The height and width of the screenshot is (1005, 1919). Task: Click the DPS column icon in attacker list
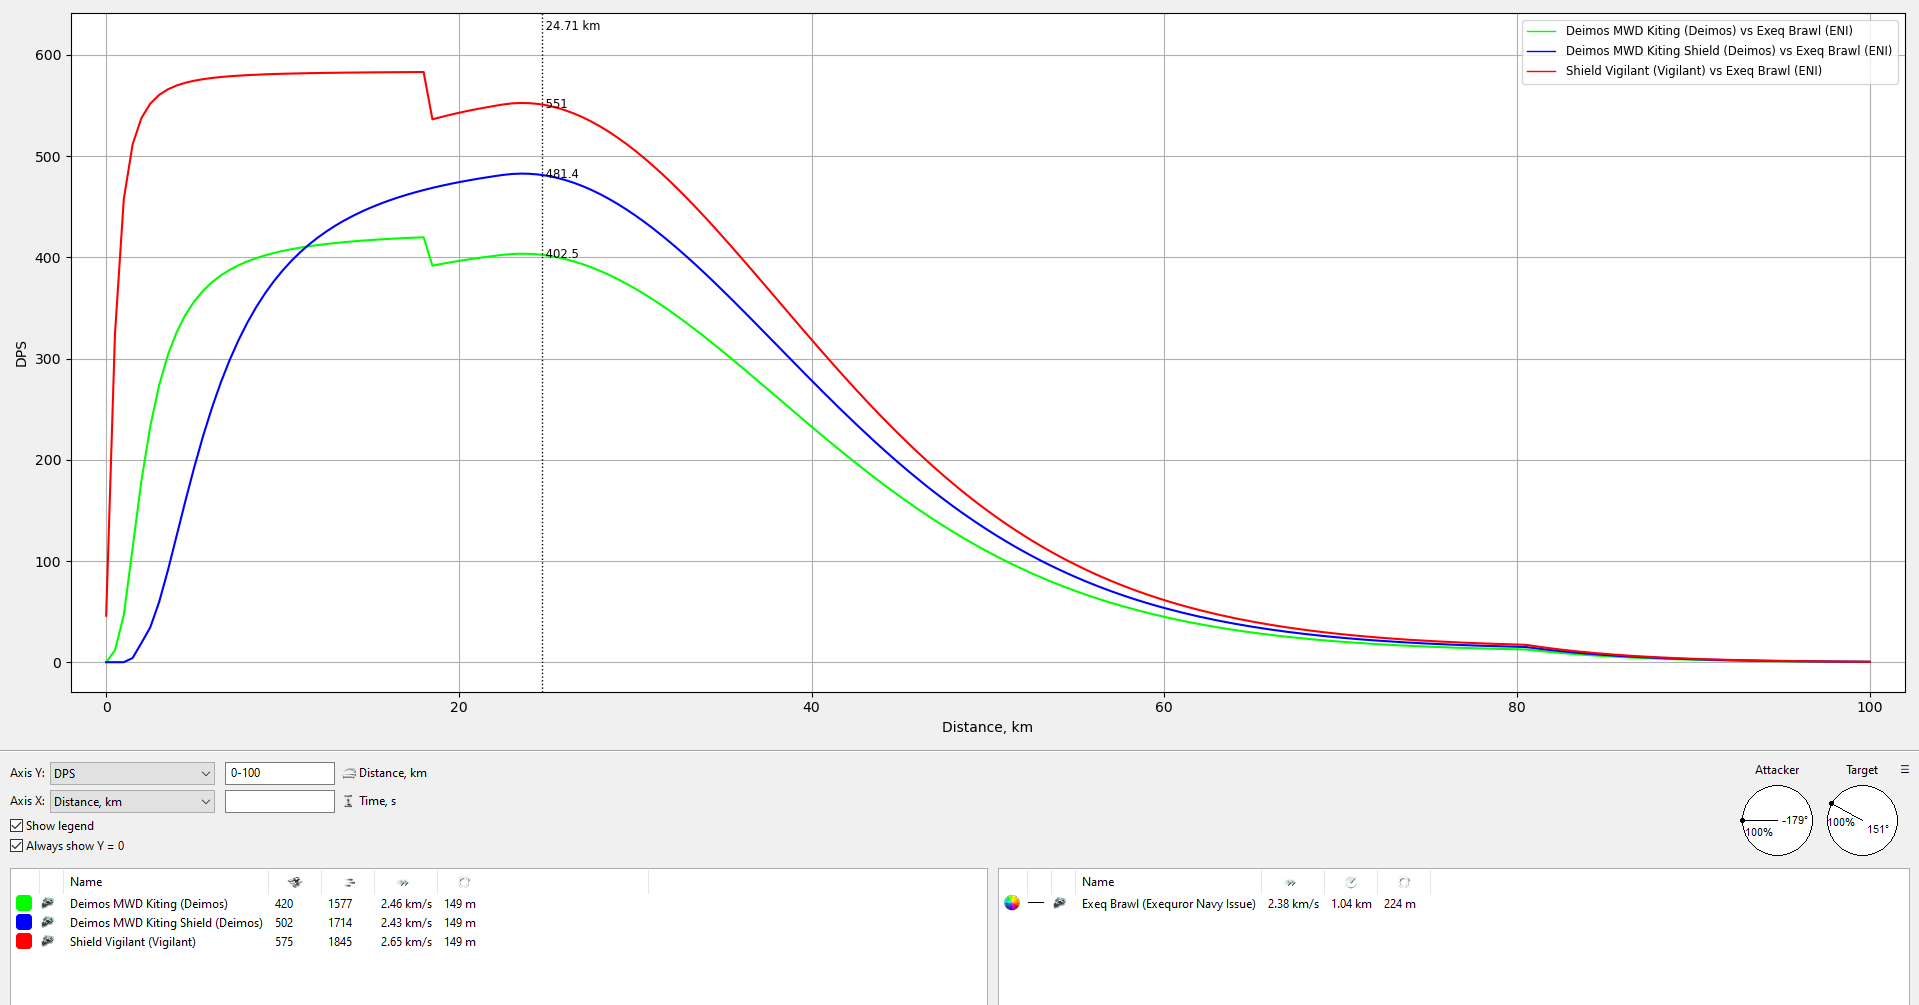coord(294,882)
